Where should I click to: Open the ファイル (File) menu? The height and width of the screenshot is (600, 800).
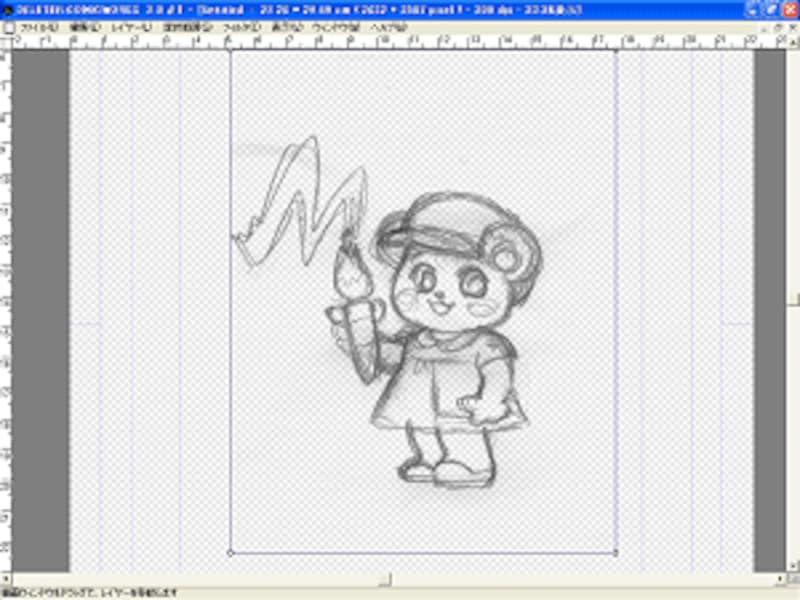[x=39, y=27]
